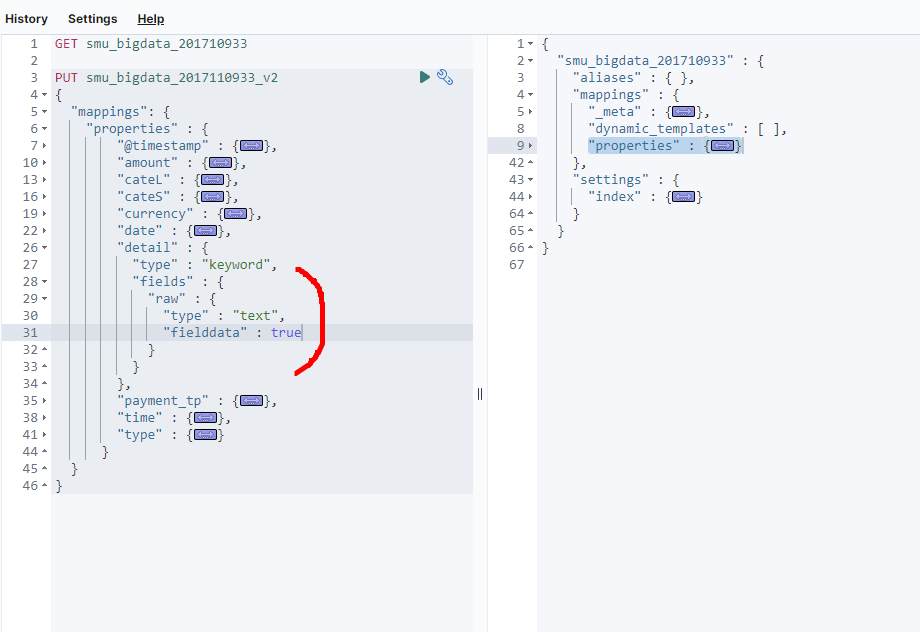Collapse fold arrow at editor line 4
The width and height of the screenshot is (920, 632).
coord(45,94)
